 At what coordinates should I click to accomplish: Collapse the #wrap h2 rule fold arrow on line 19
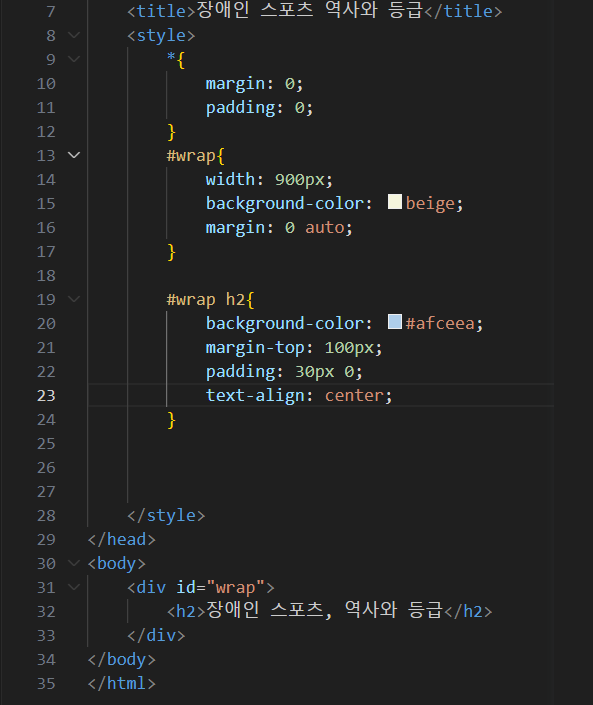pyautogui.click(x=74, y=299)
